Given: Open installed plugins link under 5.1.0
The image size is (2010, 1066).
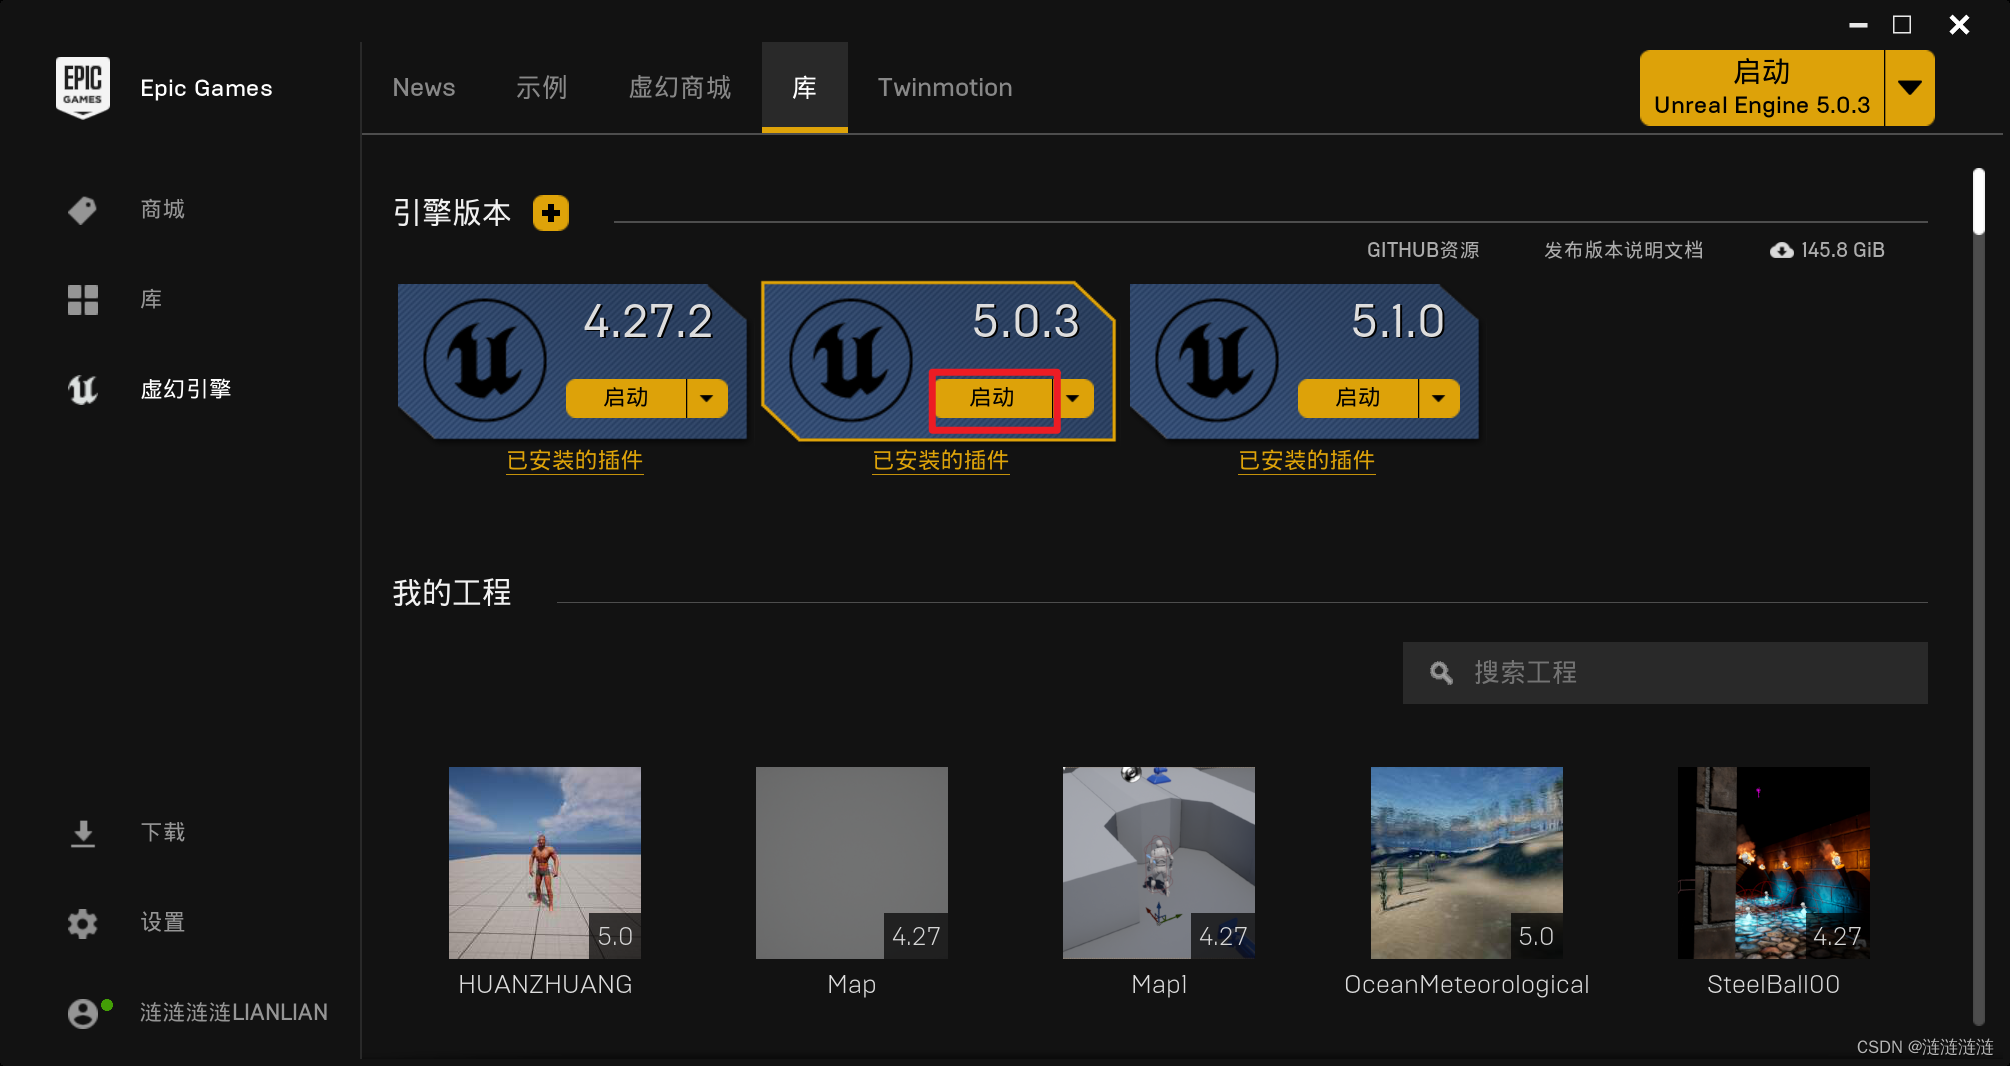Looking at the screenshot, I should click(x=1307, y=461).
